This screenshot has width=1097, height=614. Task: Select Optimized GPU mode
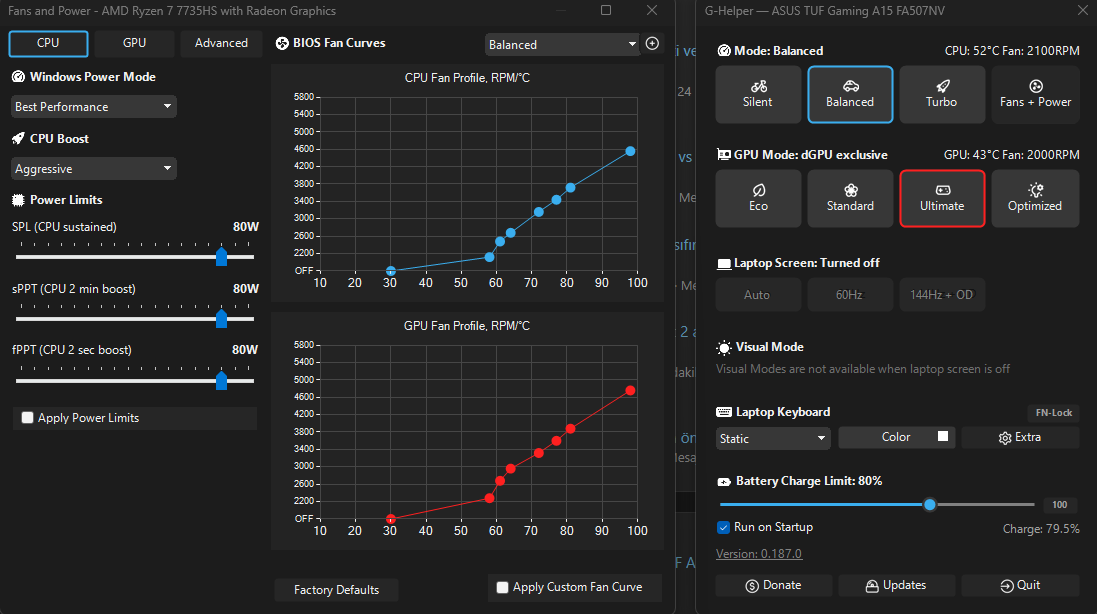coord(1035,199)
